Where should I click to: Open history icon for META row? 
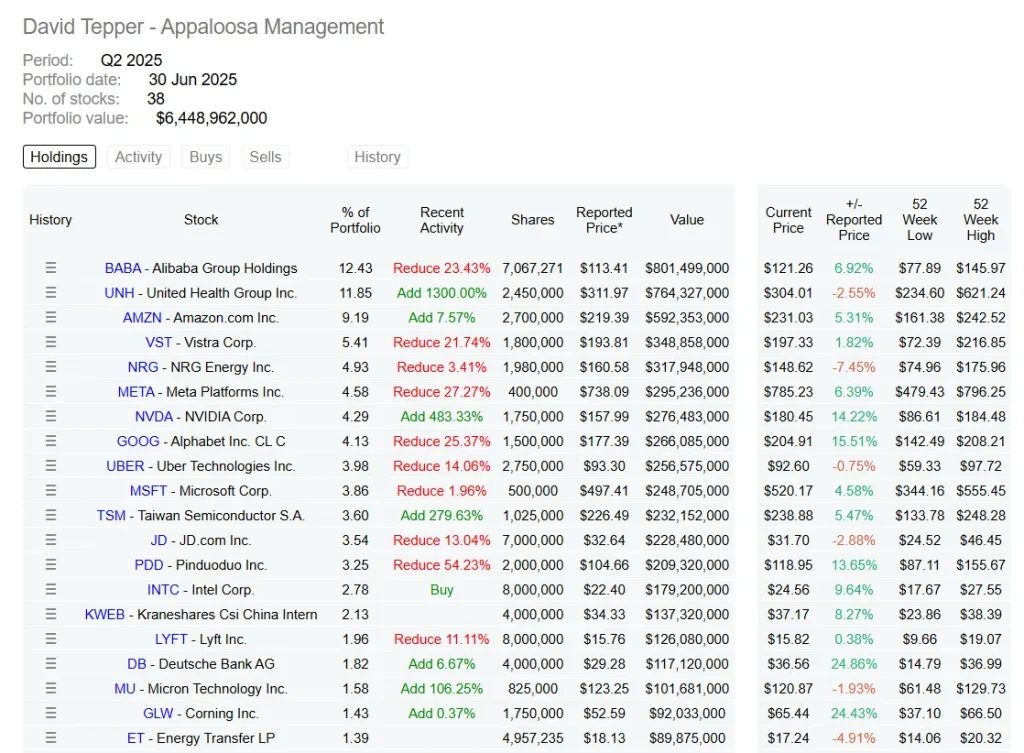tap(51, 392)
